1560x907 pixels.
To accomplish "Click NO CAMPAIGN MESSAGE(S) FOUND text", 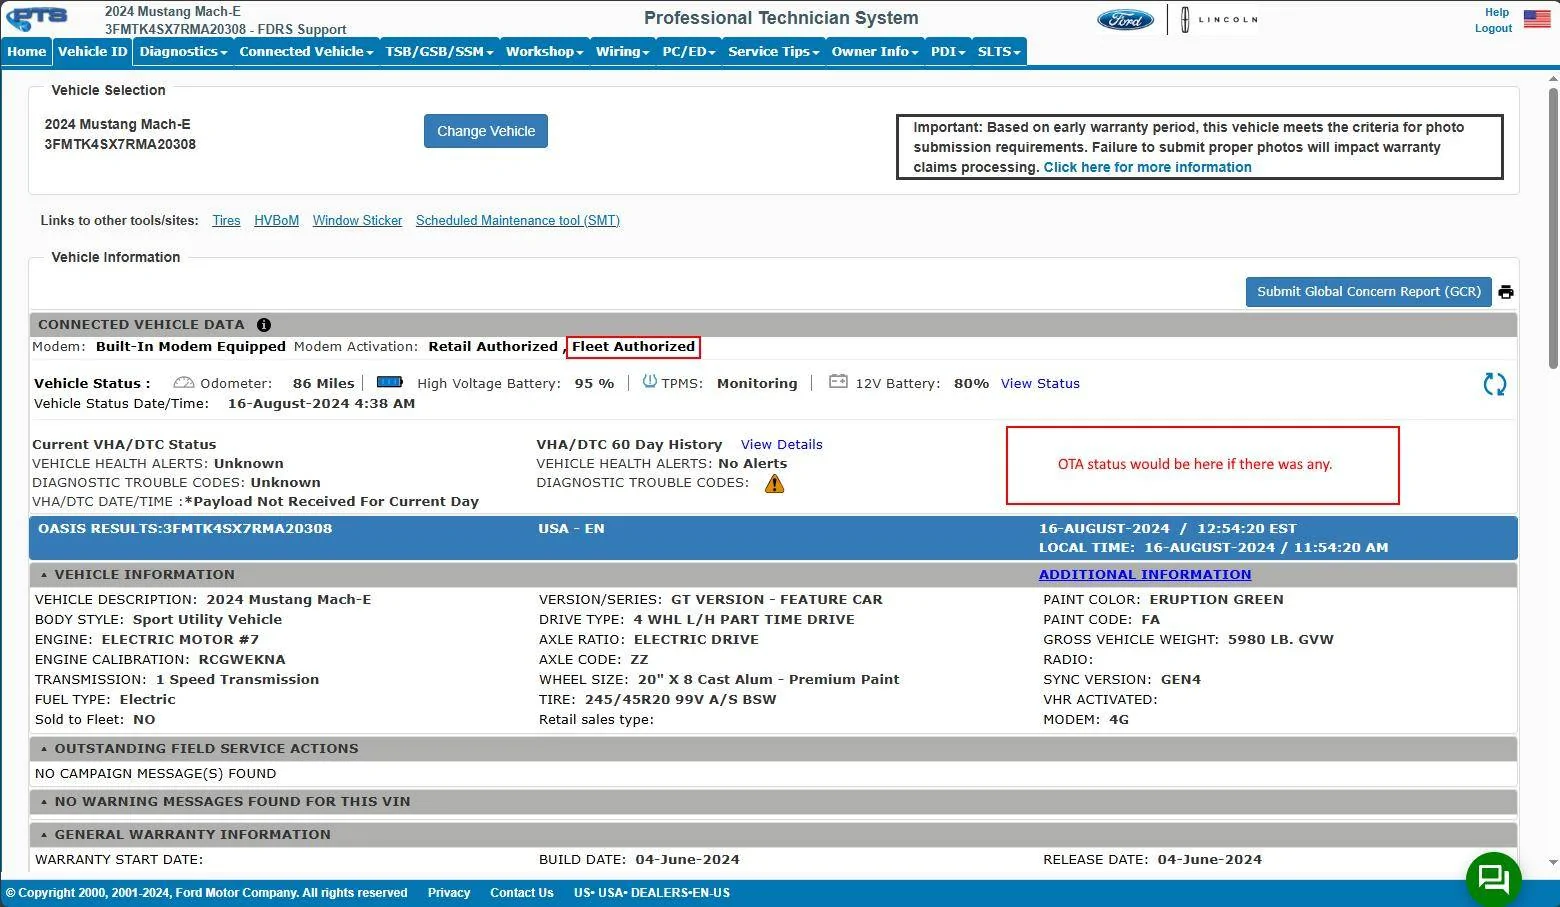I will point(155,774).
